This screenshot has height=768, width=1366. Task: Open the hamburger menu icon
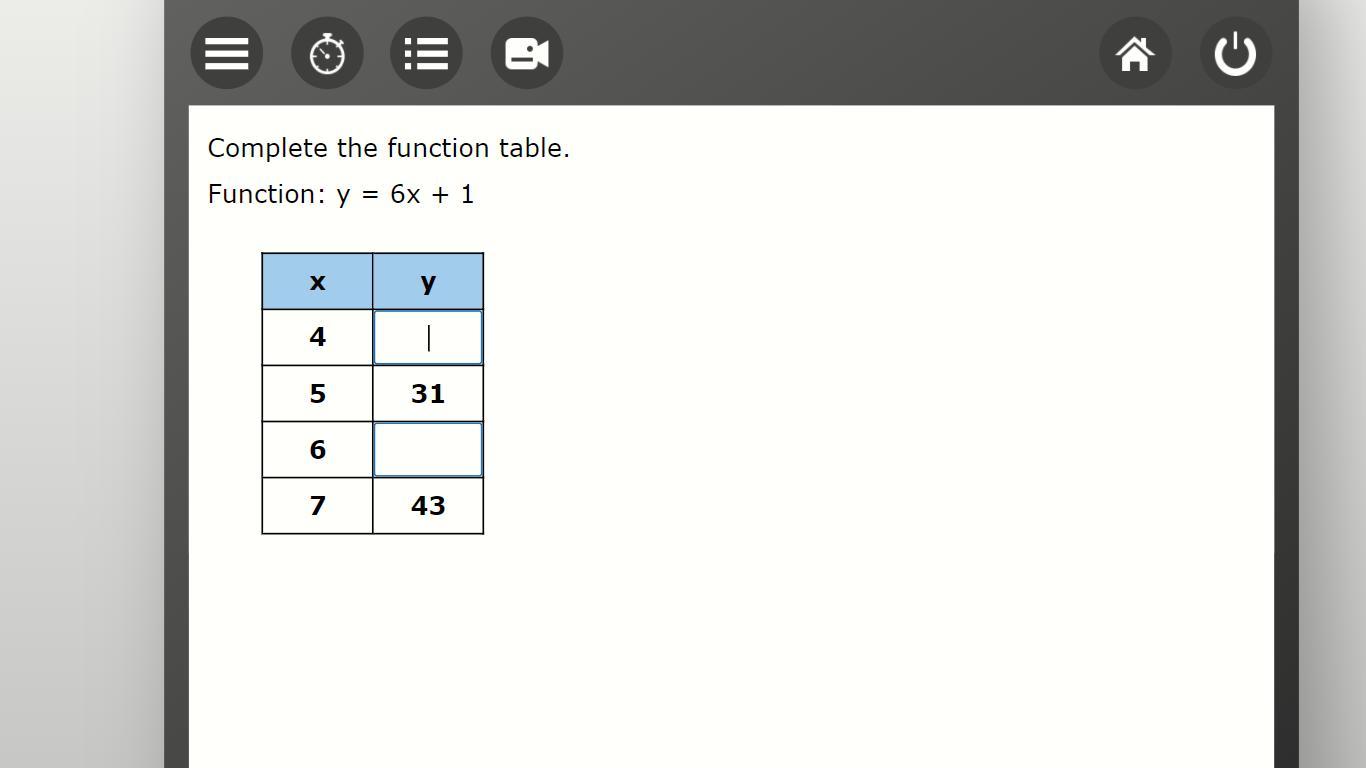pos(227,53)
